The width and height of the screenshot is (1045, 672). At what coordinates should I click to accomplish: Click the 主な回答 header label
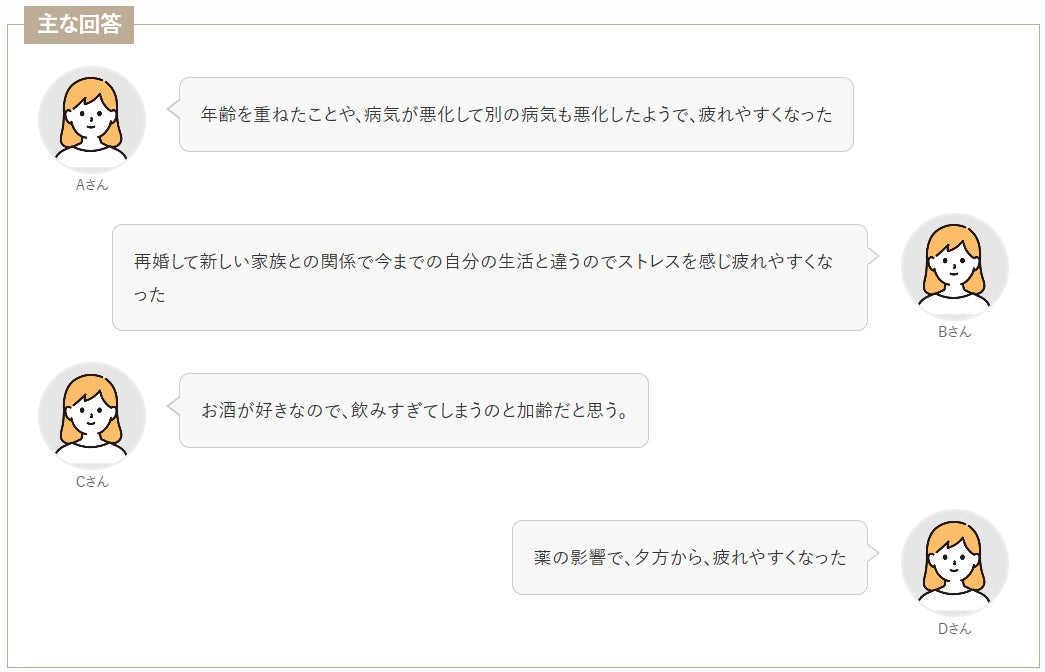79,25
